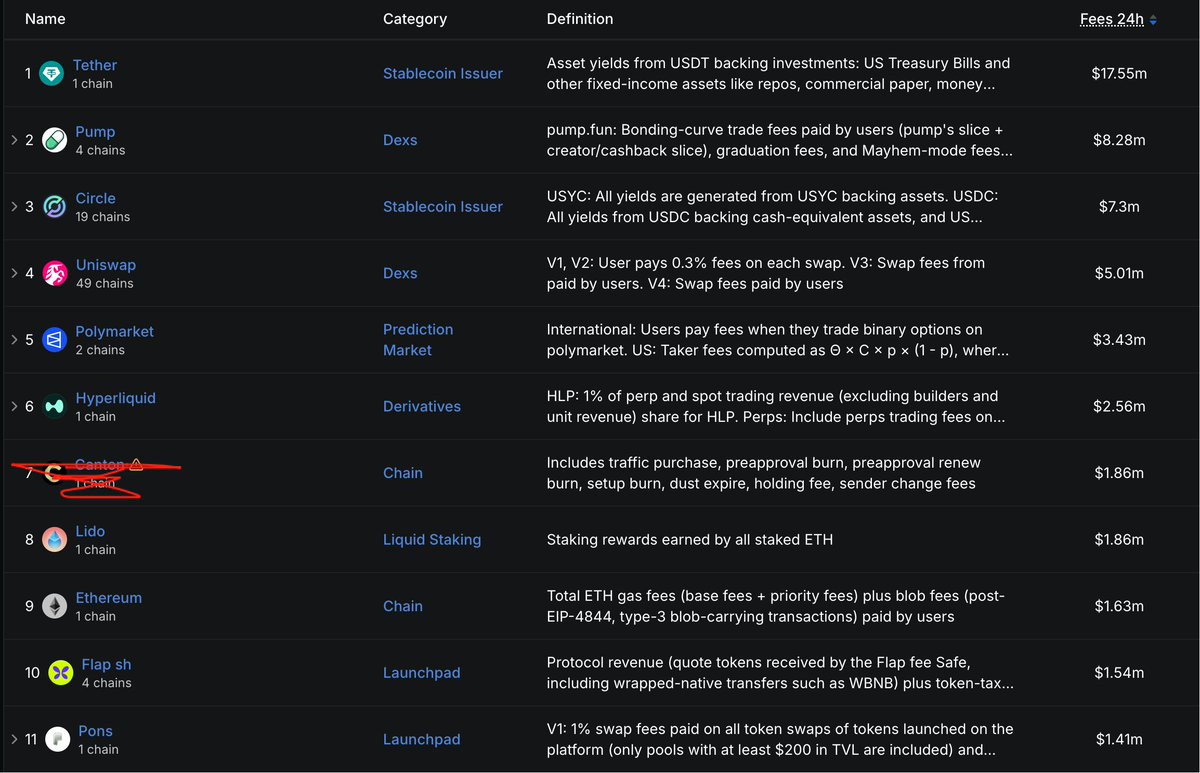1200x773 pixels.
Task: Open the Tether protocol link
Action: tap(95, 65)
